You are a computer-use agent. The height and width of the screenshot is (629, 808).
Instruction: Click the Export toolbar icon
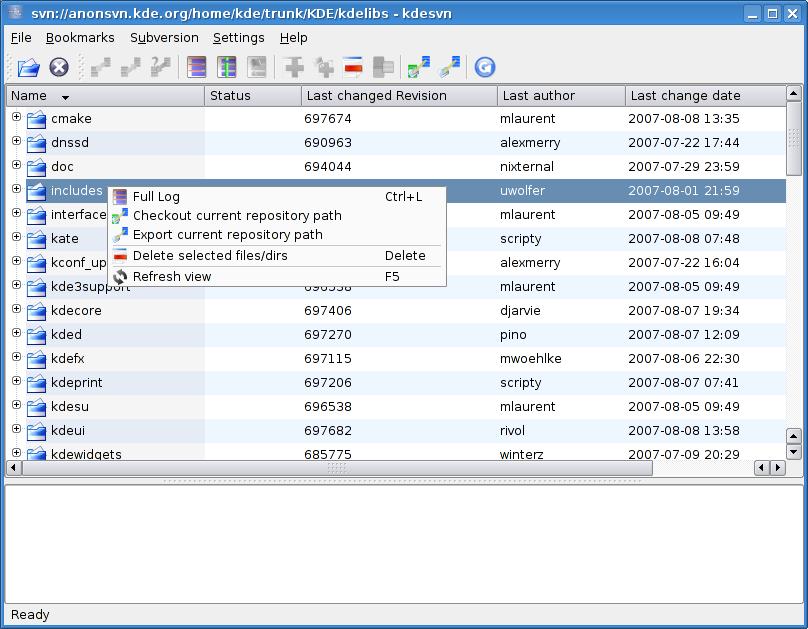(449, 67)
